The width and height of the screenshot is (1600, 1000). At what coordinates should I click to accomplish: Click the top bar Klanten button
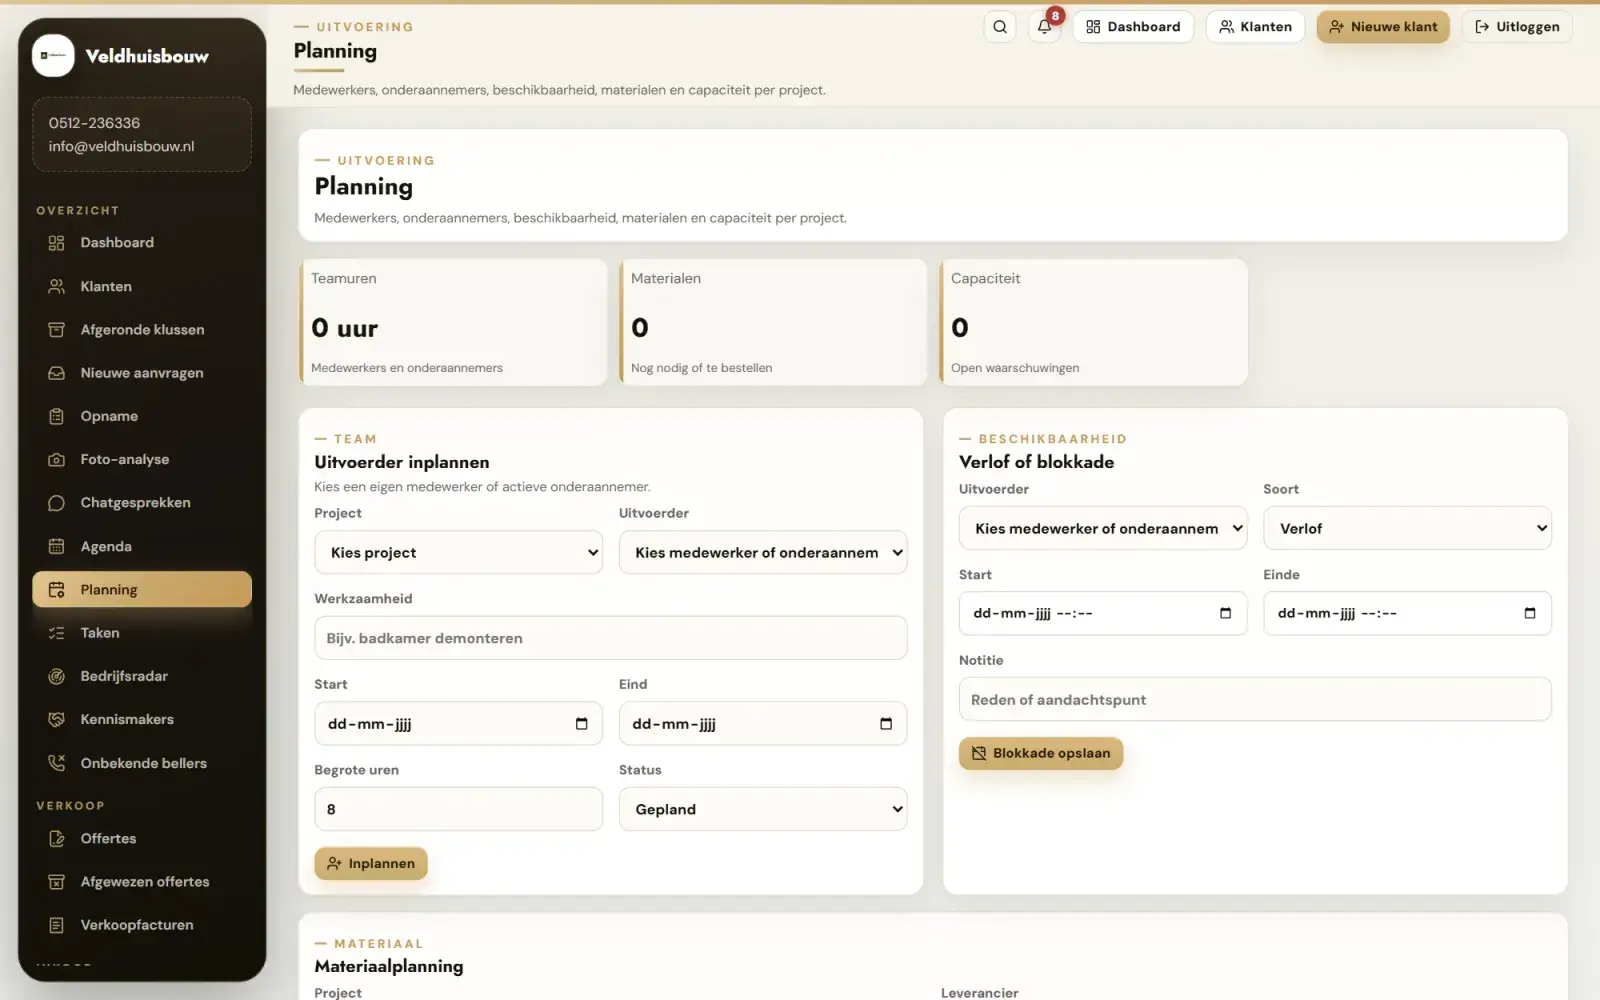(1255, 27)
